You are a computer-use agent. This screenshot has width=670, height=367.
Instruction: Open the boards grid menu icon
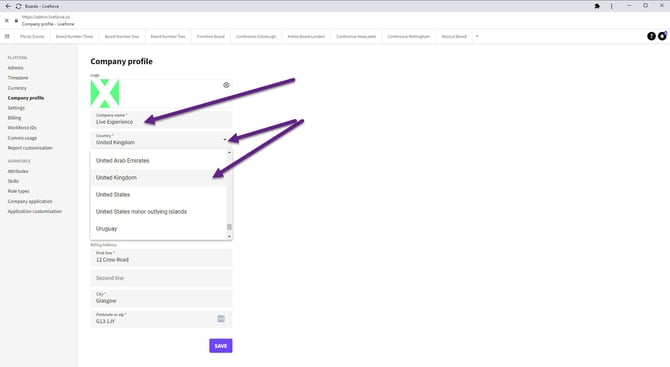(7, 36)
